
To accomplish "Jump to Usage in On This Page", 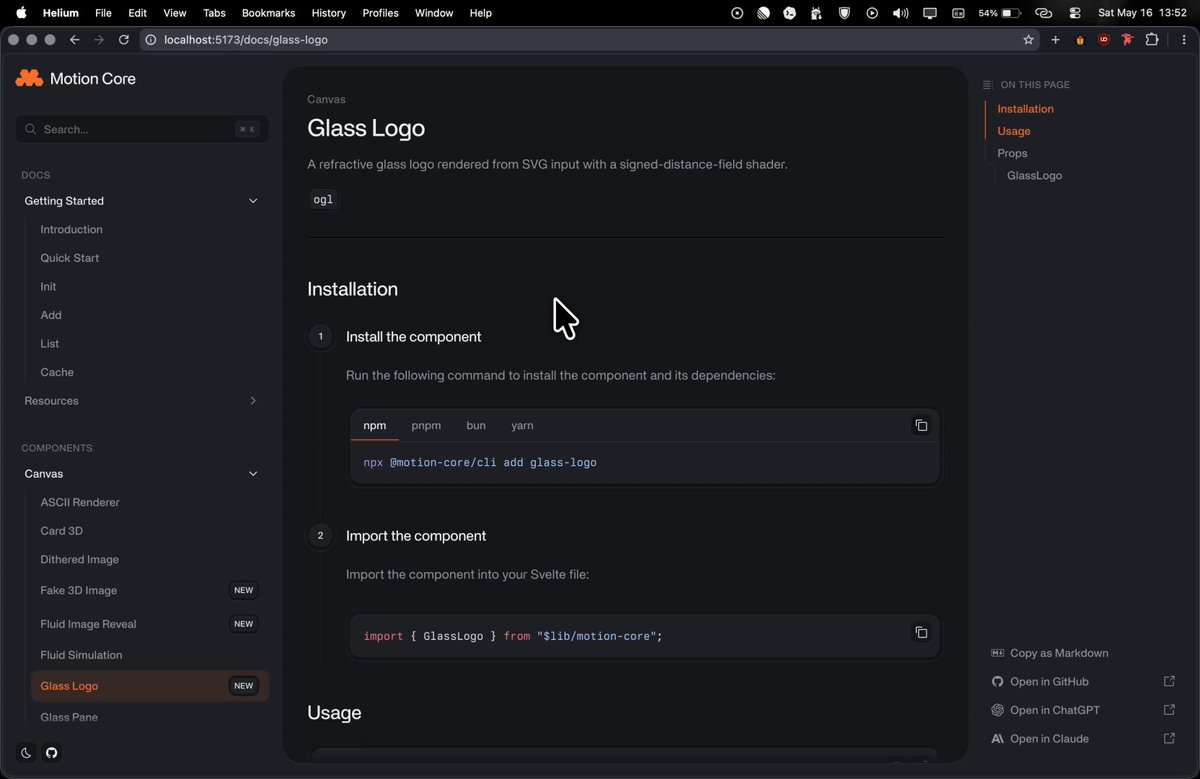I will [1014, 131].
